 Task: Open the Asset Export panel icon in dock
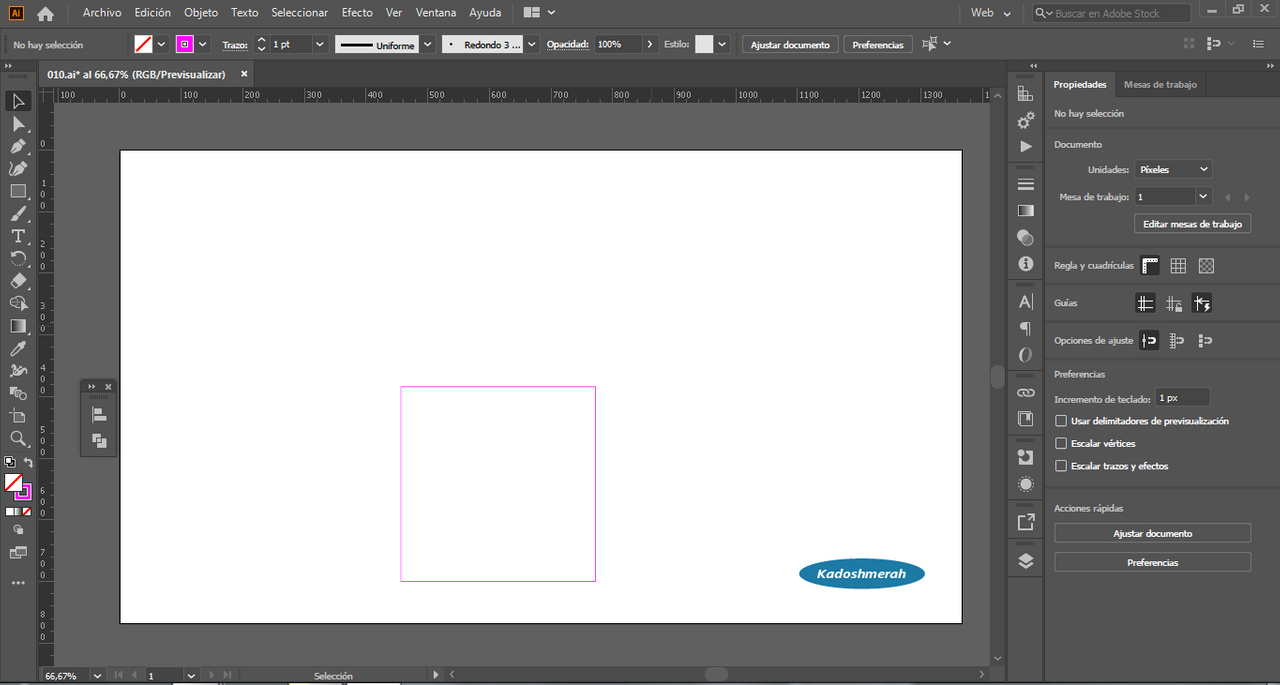point(1025,522)
